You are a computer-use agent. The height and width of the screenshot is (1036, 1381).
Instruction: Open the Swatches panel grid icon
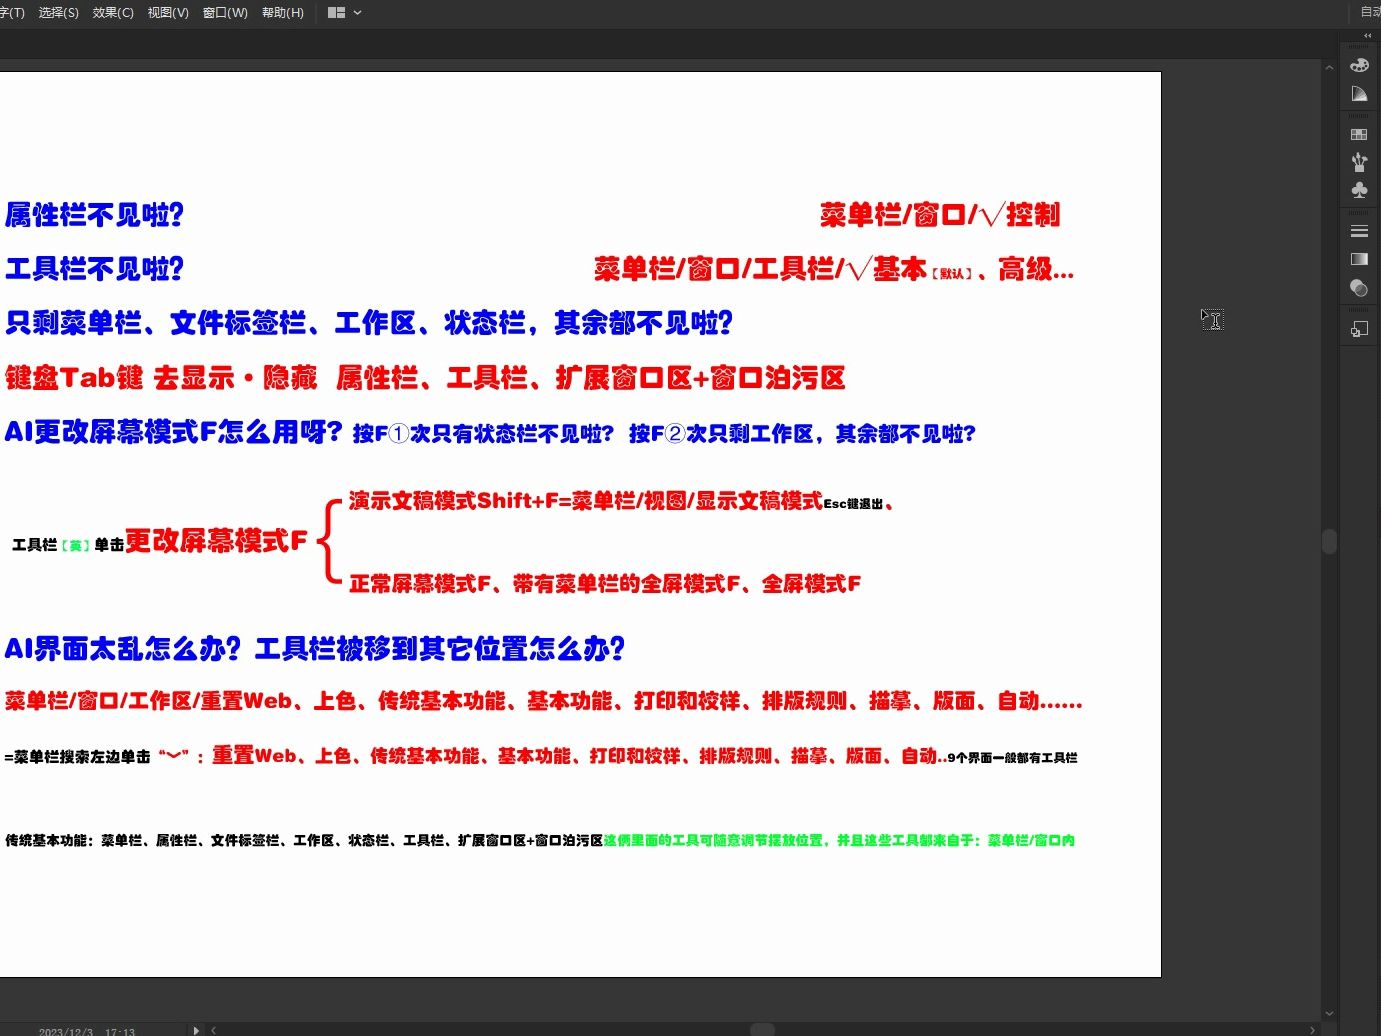pyautogui.click(x=1359, y=134)
